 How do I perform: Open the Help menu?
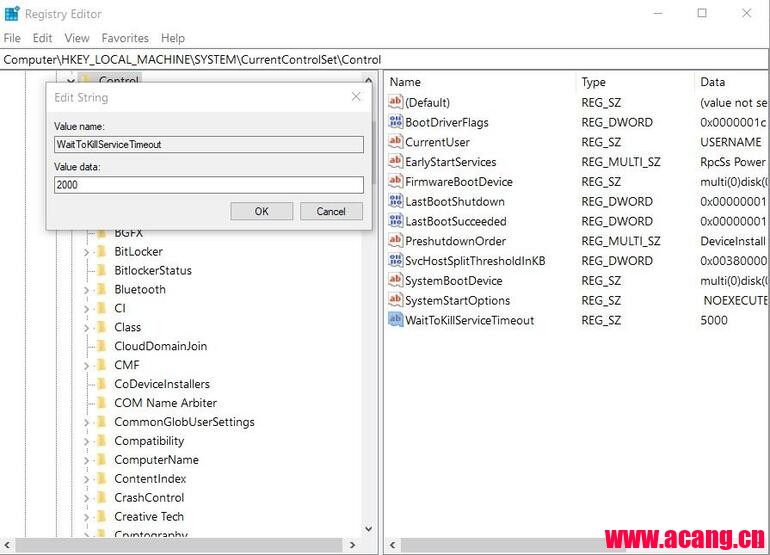[172, 38]
